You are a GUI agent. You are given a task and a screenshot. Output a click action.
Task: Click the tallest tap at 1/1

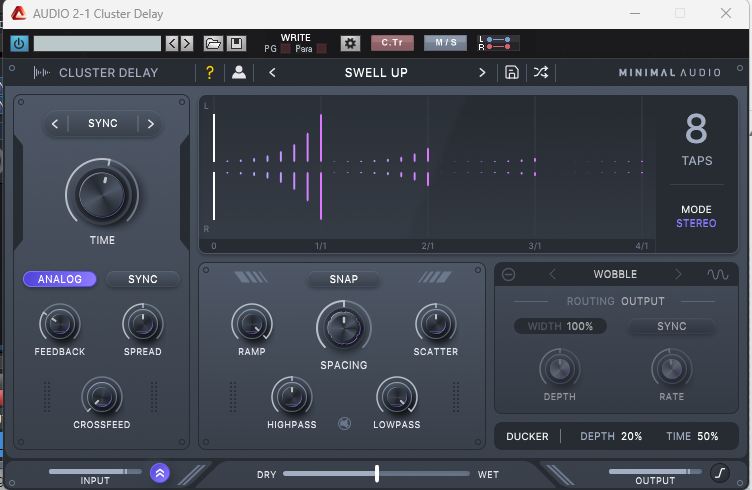point(321,167)
